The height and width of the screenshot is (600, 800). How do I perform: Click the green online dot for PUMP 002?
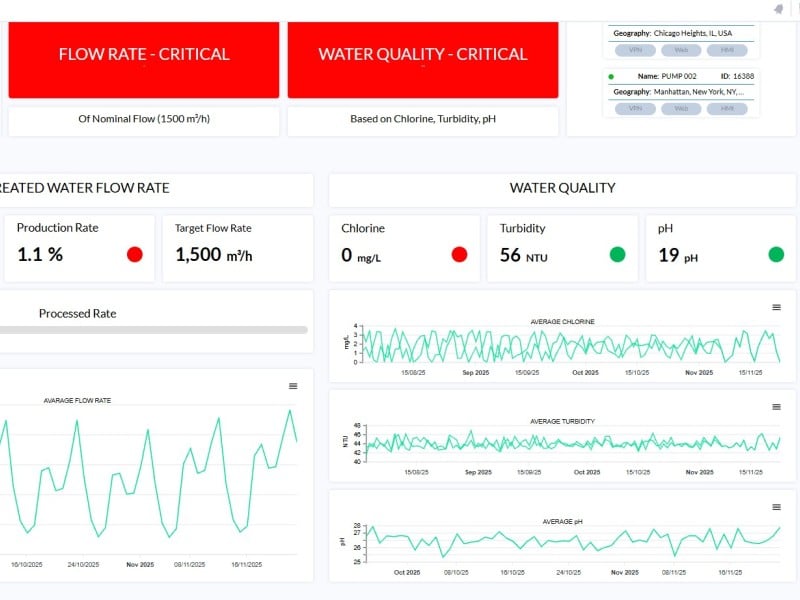tap(611, 76)
